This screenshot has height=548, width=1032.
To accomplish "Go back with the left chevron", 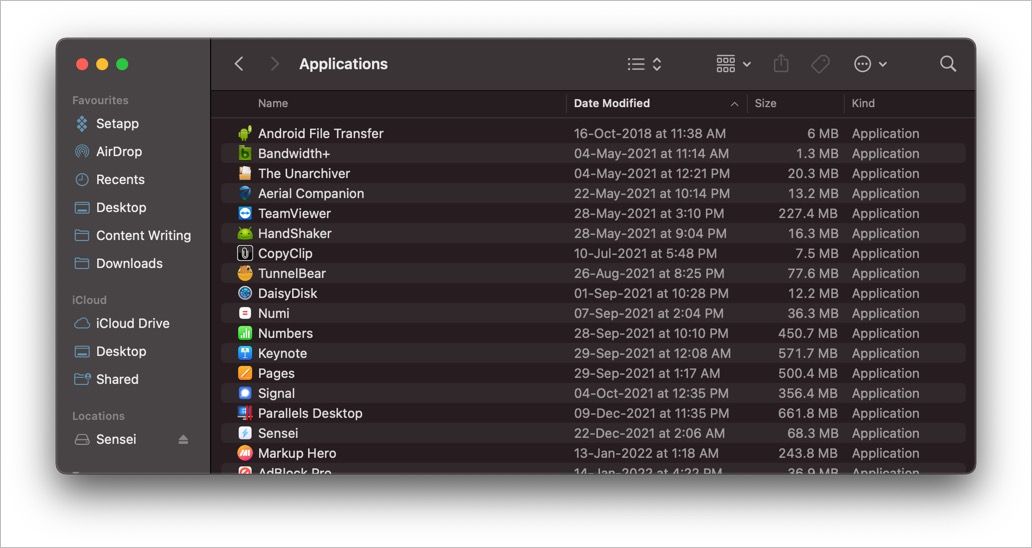I will click(239, 64).
